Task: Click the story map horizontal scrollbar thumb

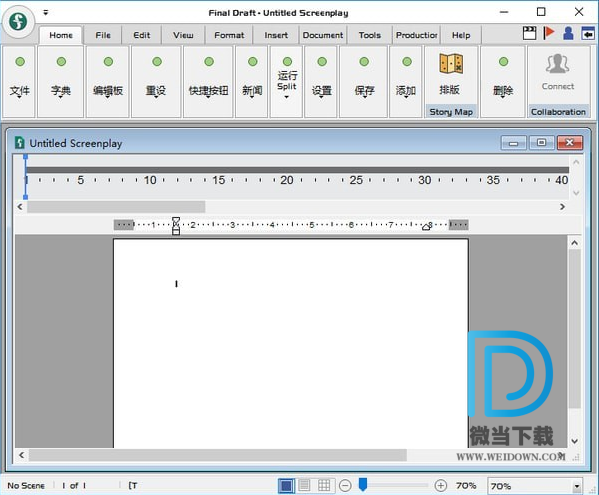Action: click(116, 207)
